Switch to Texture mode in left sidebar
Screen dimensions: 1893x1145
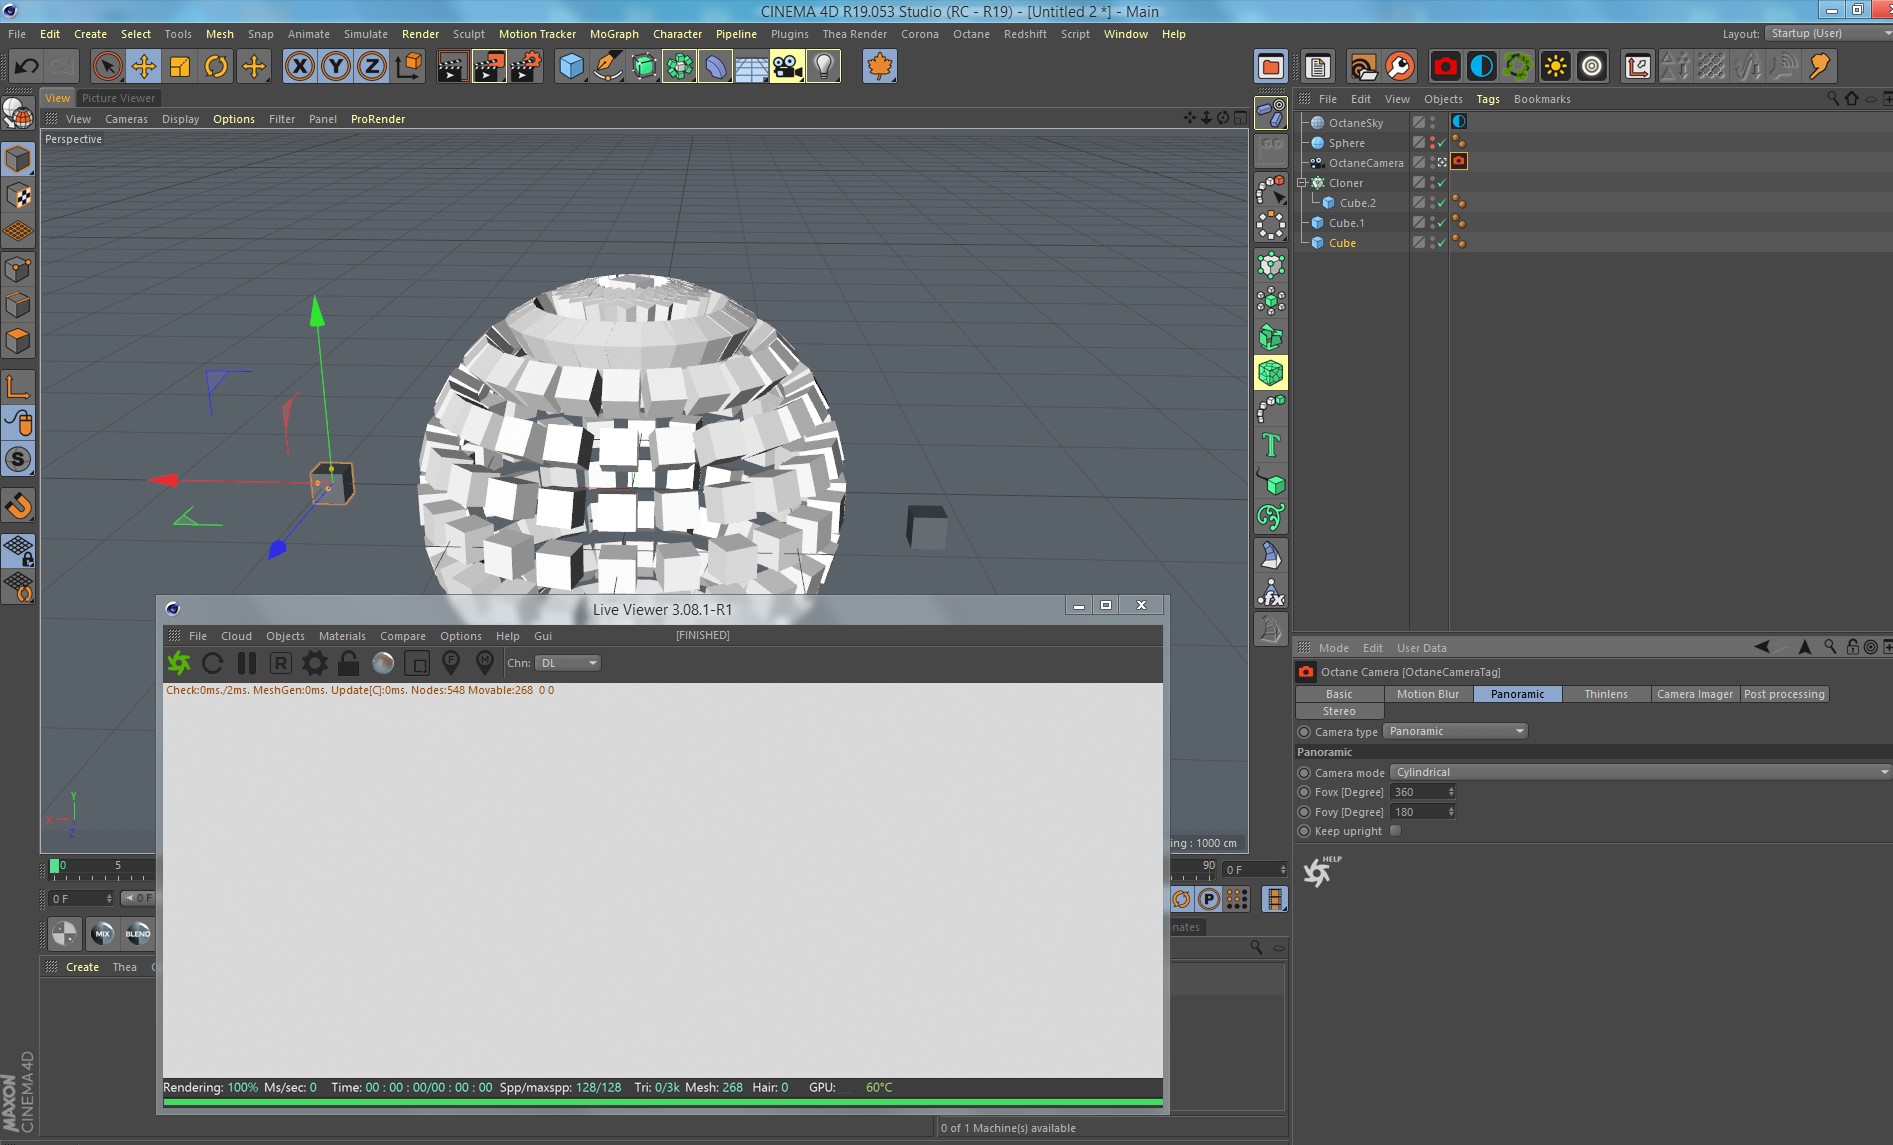[x=18, y=197]
